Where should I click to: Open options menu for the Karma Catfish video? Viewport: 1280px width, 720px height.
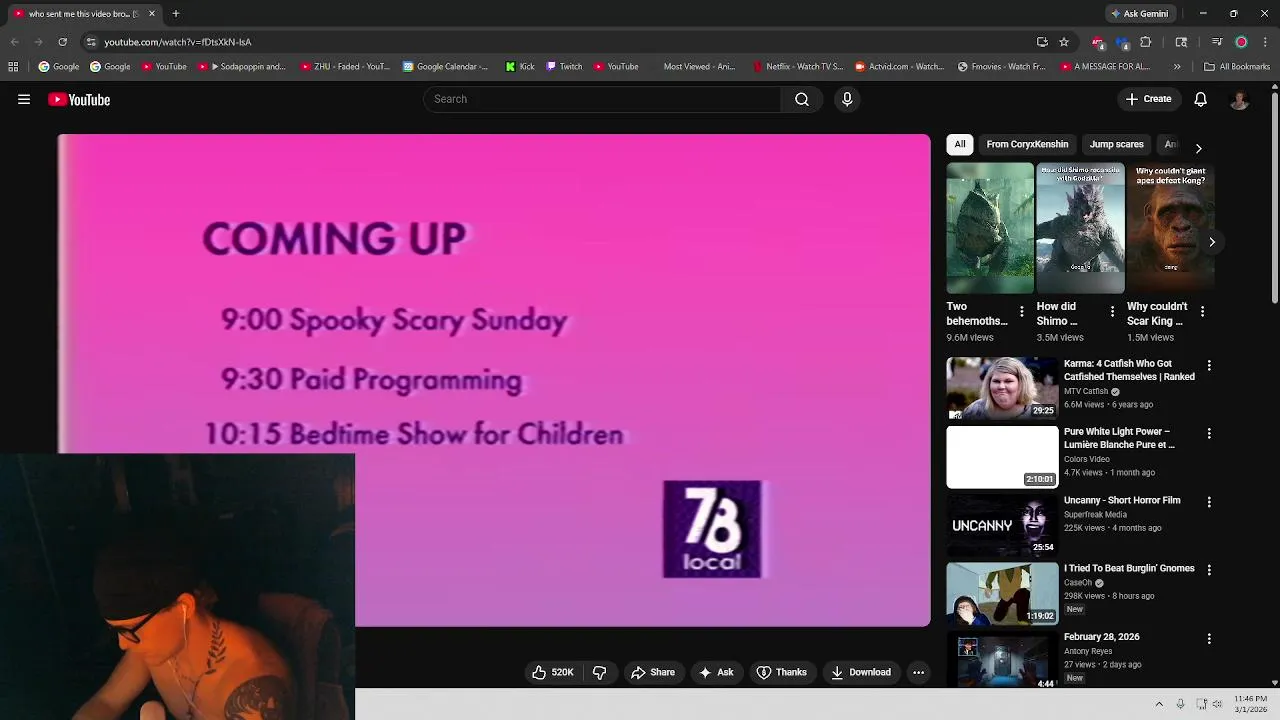1209,366
